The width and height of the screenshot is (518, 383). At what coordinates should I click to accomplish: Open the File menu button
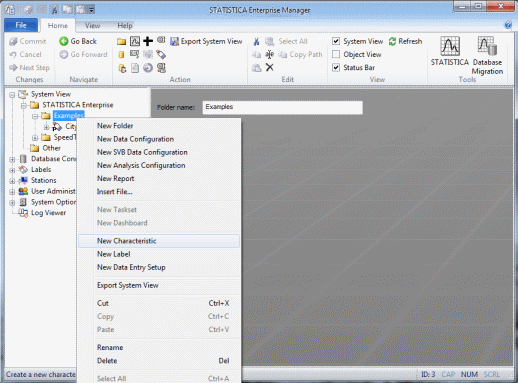(21, 25)
